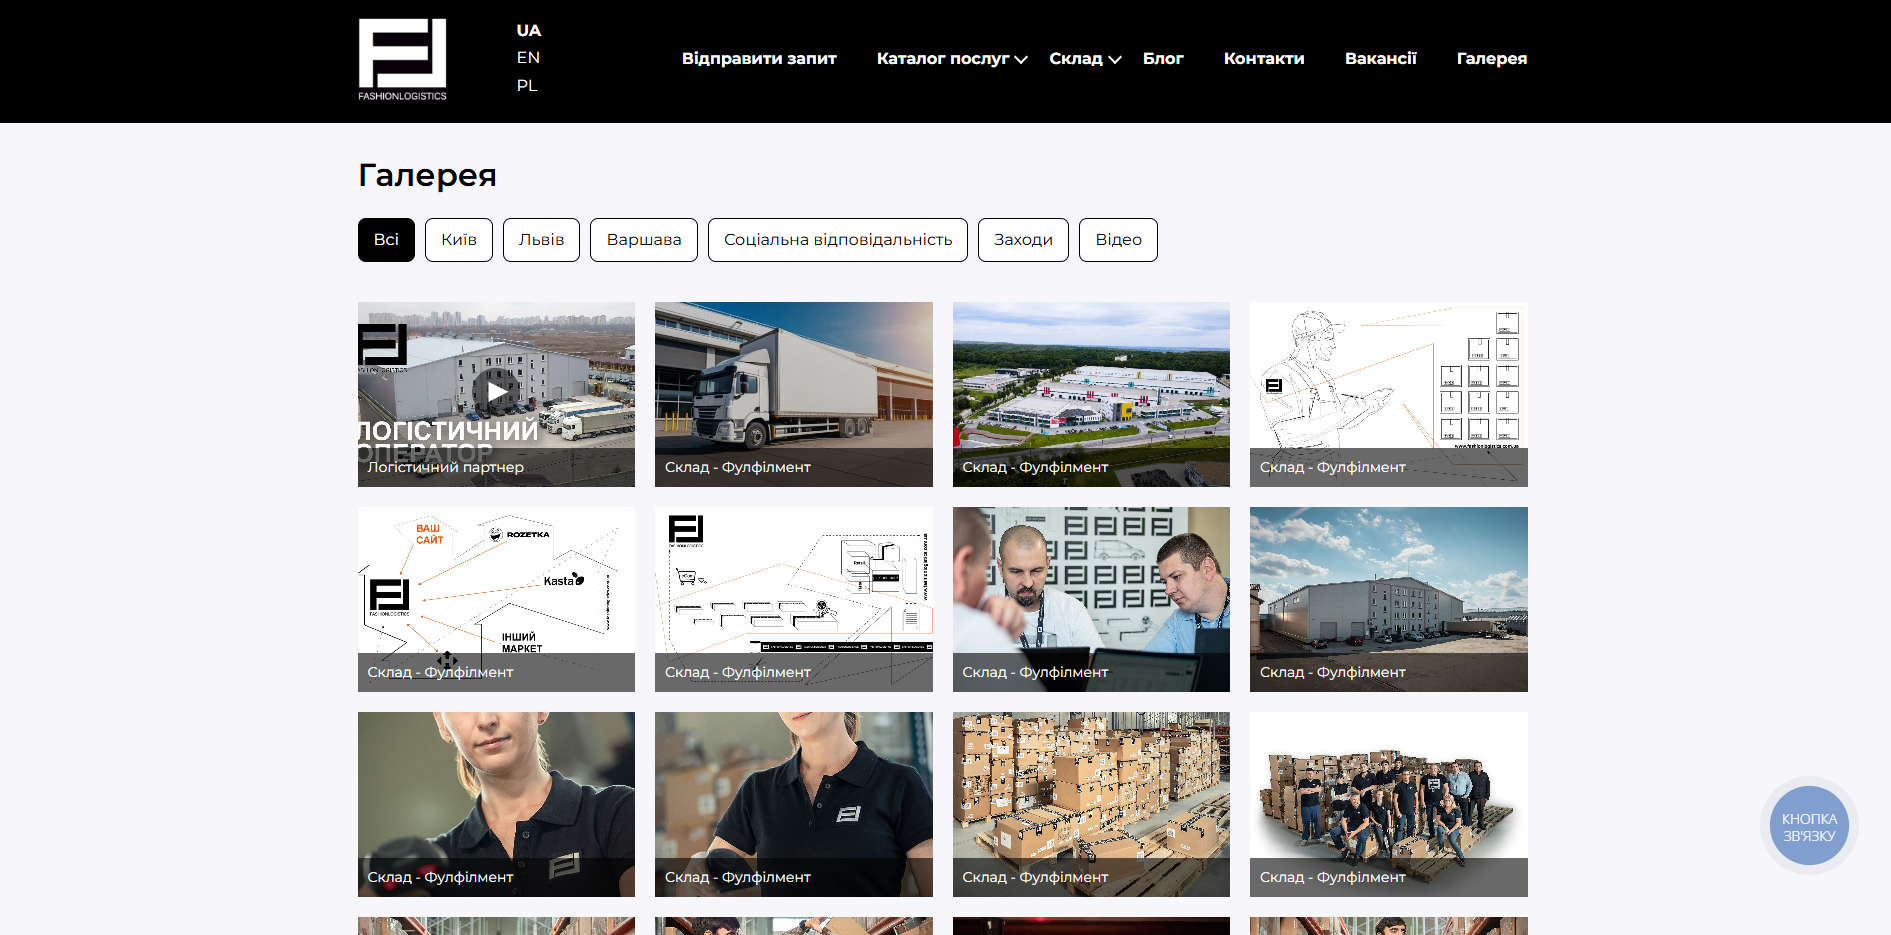Click the Відправити запит link

tap(759, 59)
